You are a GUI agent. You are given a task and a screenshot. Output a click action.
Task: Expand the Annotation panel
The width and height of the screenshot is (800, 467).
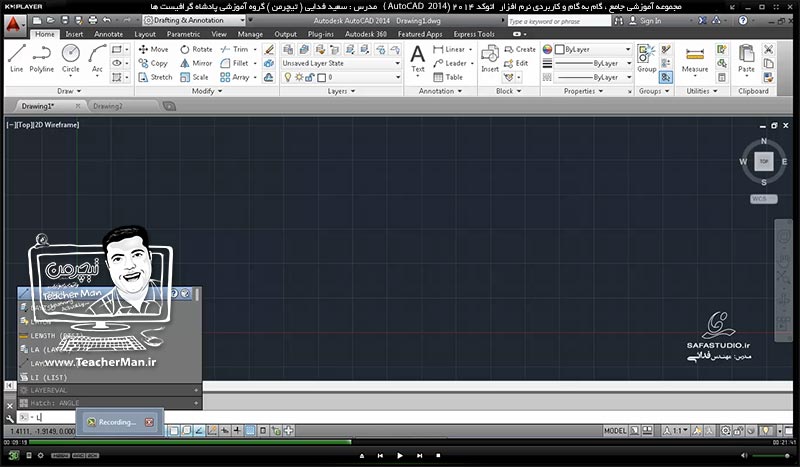pyautogui.click(x=440, y=91)
